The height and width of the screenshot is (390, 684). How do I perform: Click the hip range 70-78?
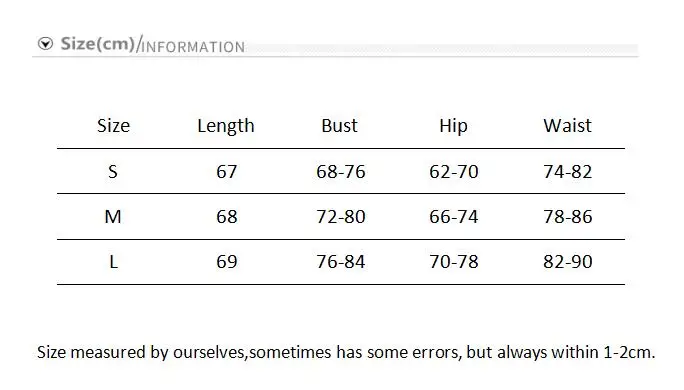(454, 262)
